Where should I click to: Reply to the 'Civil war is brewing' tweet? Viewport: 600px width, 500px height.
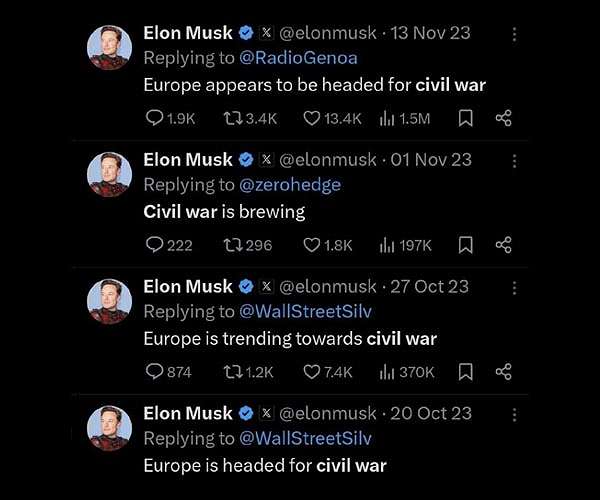click(x=169, y=245)
